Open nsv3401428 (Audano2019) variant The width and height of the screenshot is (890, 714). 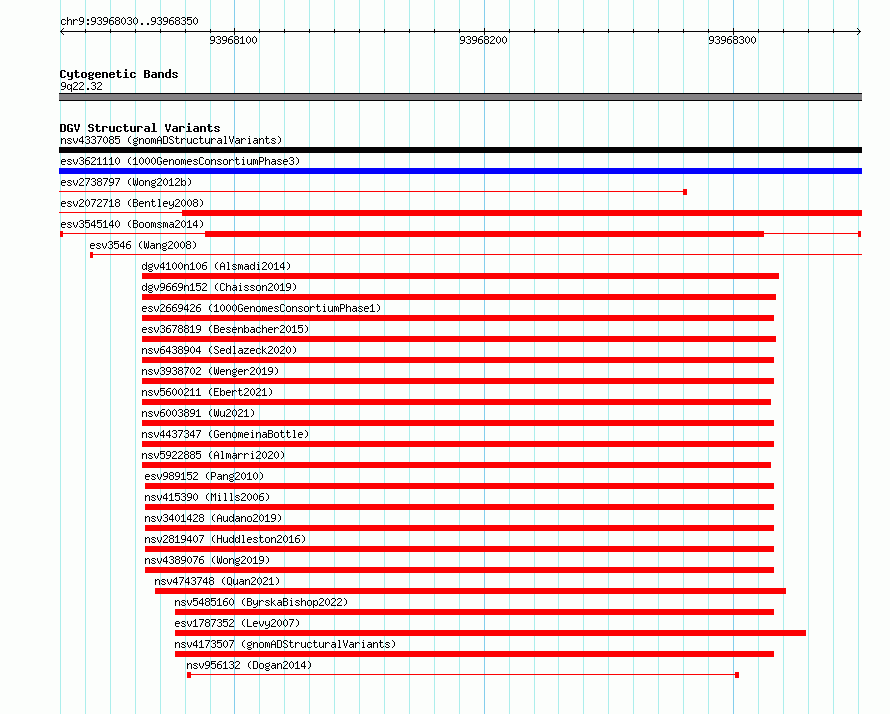213,518
